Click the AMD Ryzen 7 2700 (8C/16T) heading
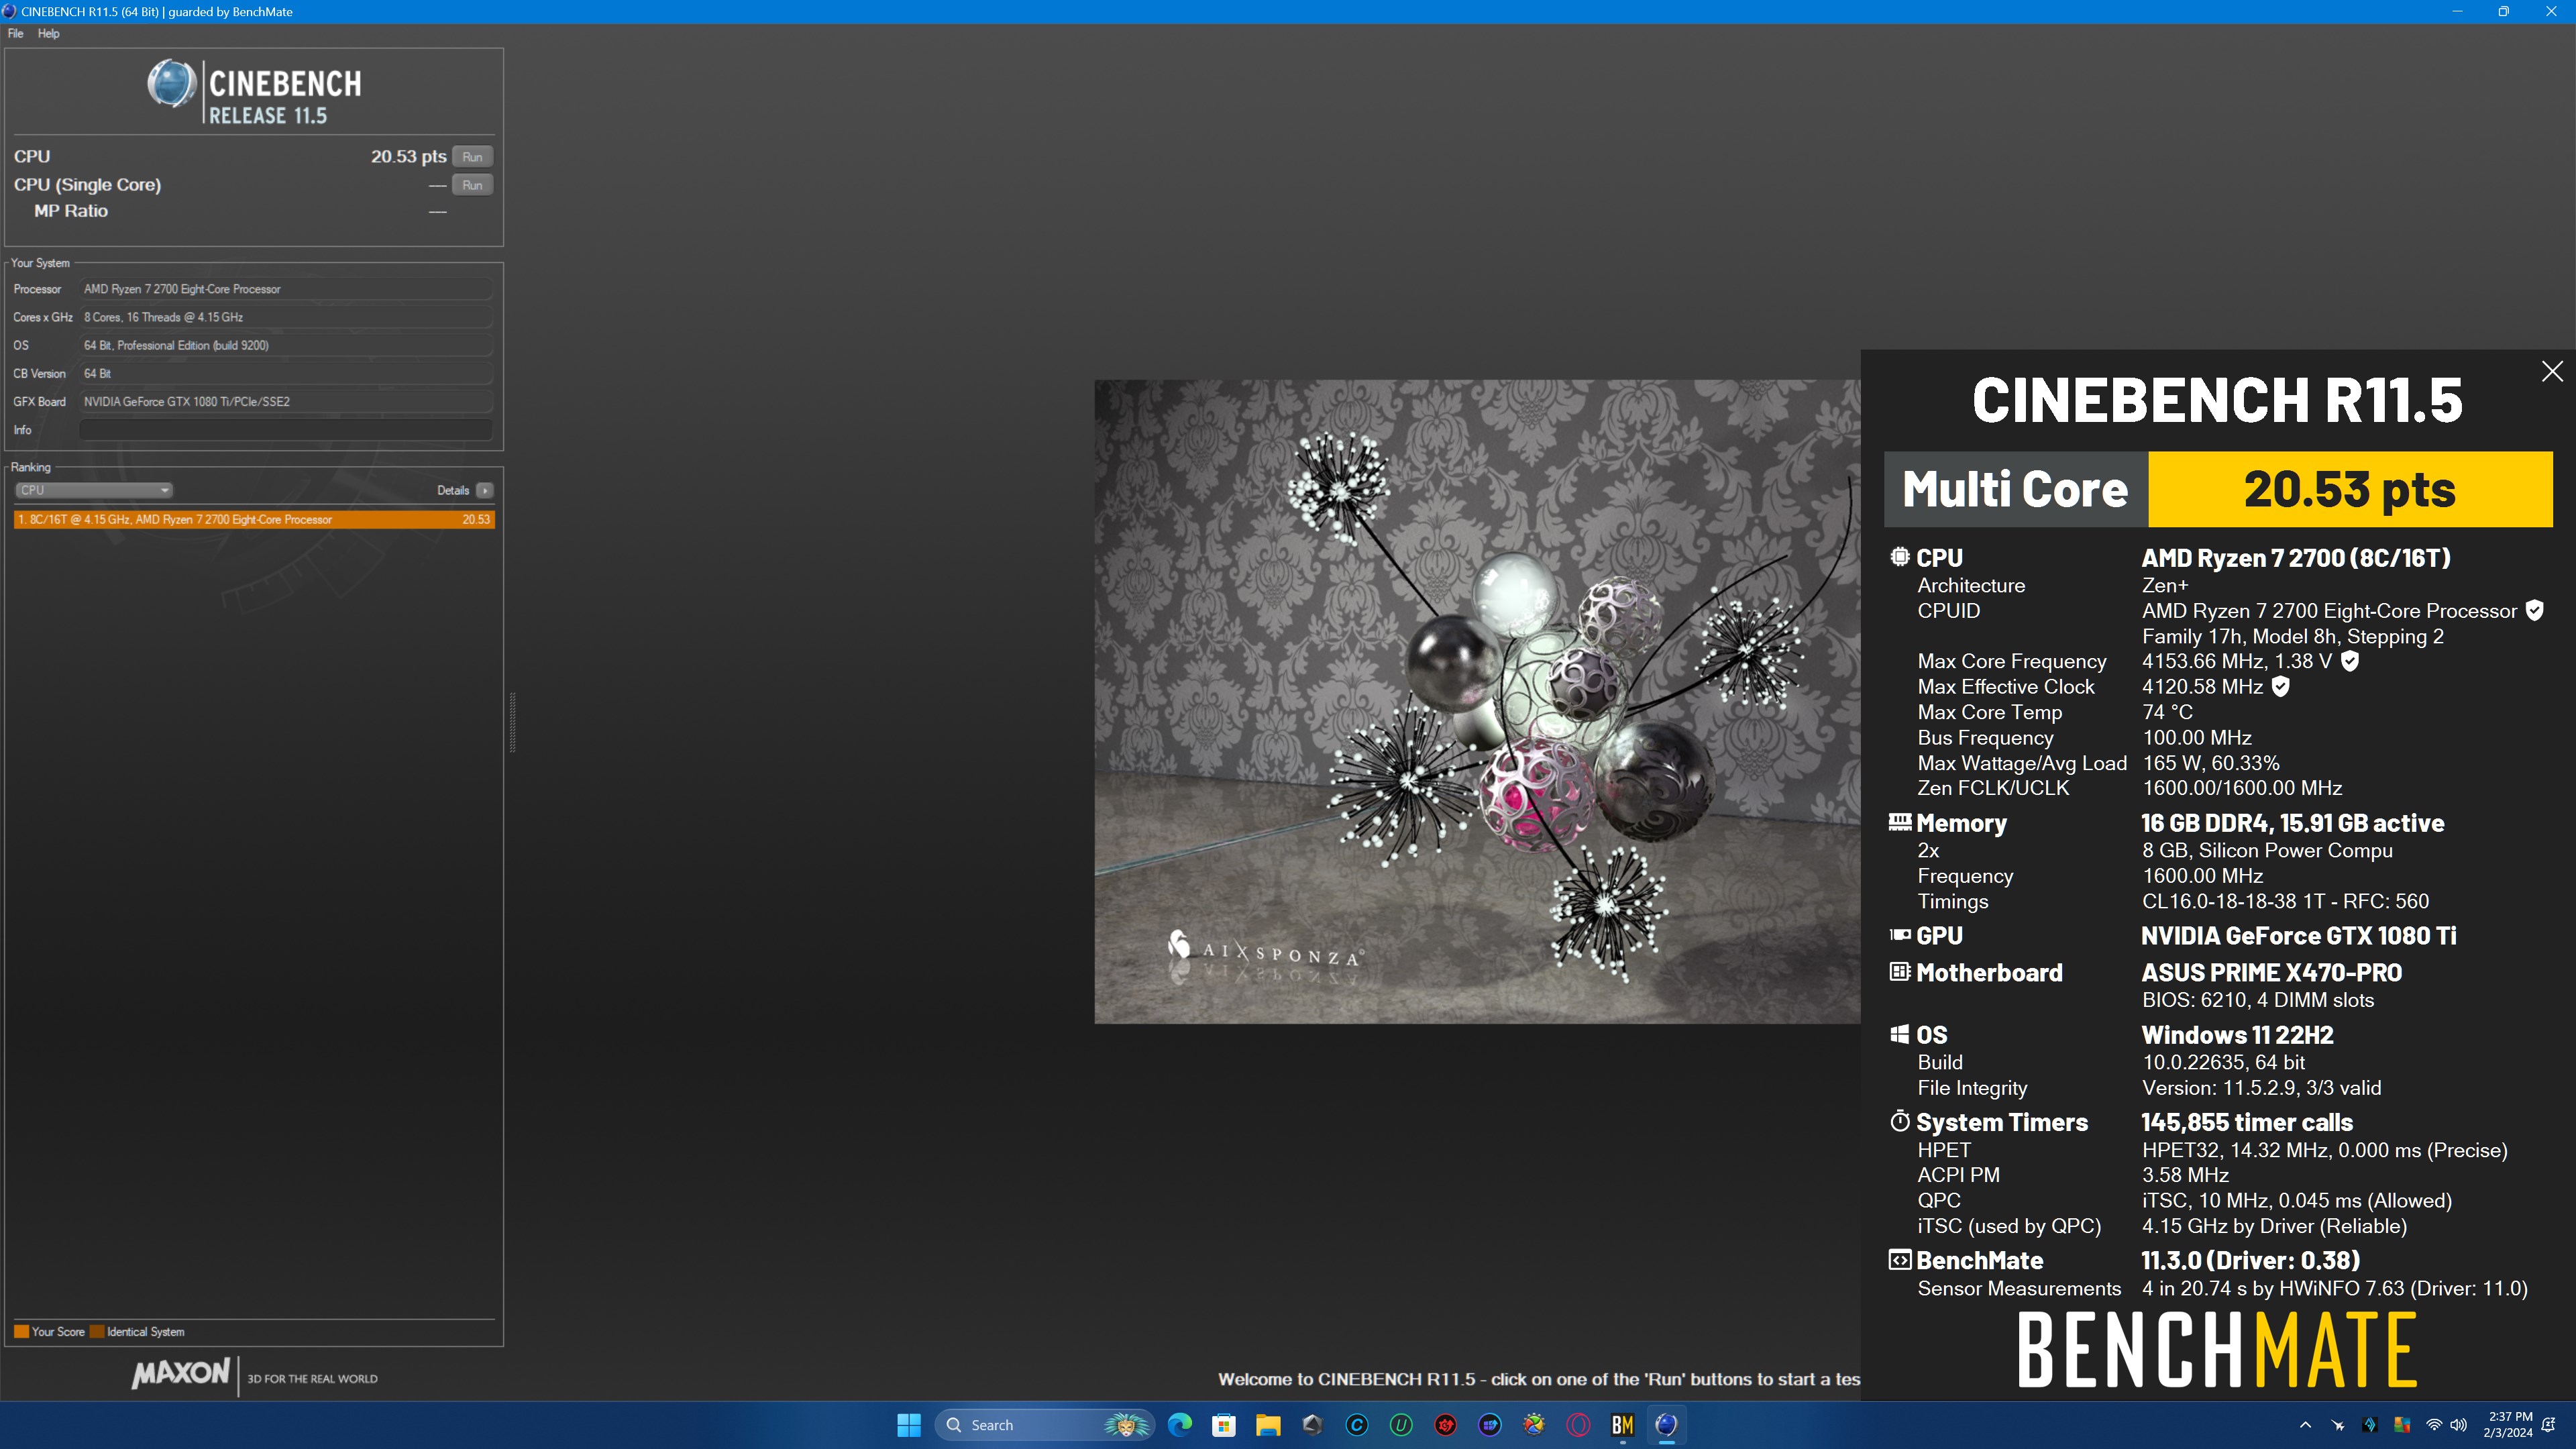The image size is (2576, 1449). tap(2295, 558)
